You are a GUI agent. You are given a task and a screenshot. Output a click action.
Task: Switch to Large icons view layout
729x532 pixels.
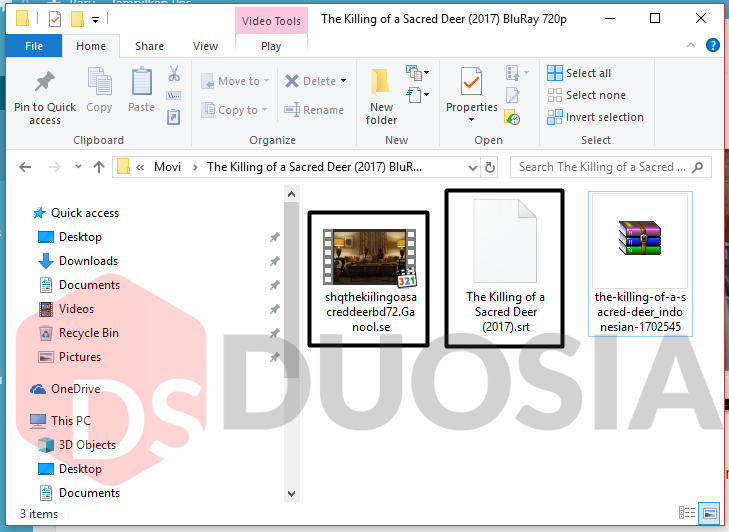[x=710, y=513]
